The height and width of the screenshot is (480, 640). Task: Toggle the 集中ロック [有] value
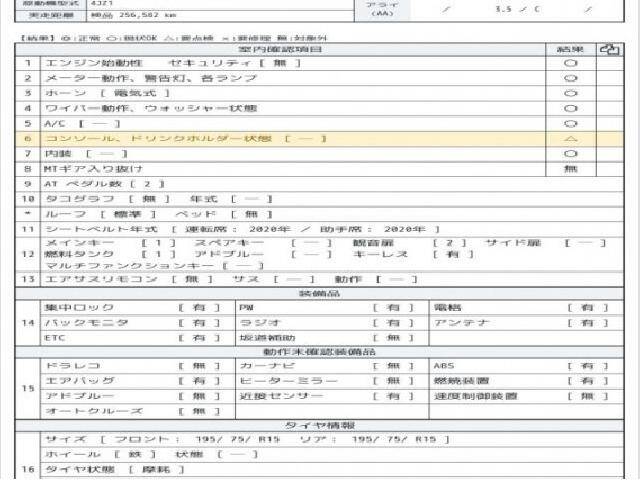coord(199,307)
